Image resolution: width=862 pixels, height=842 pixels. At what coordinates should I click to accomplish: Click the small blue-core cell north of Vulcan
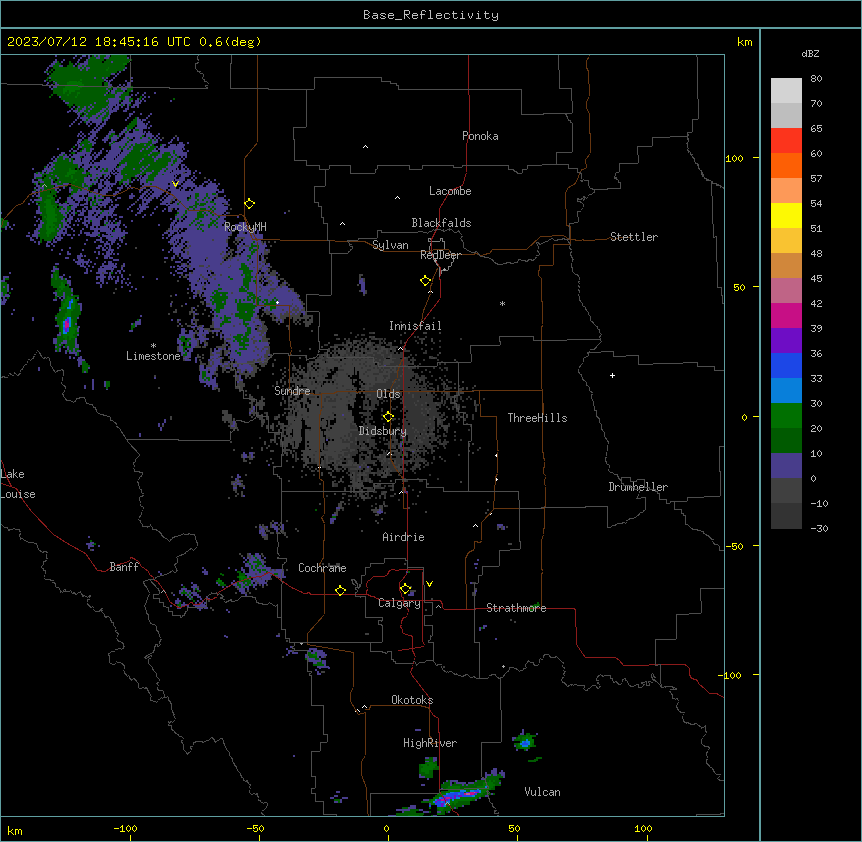tap(525, 743)
